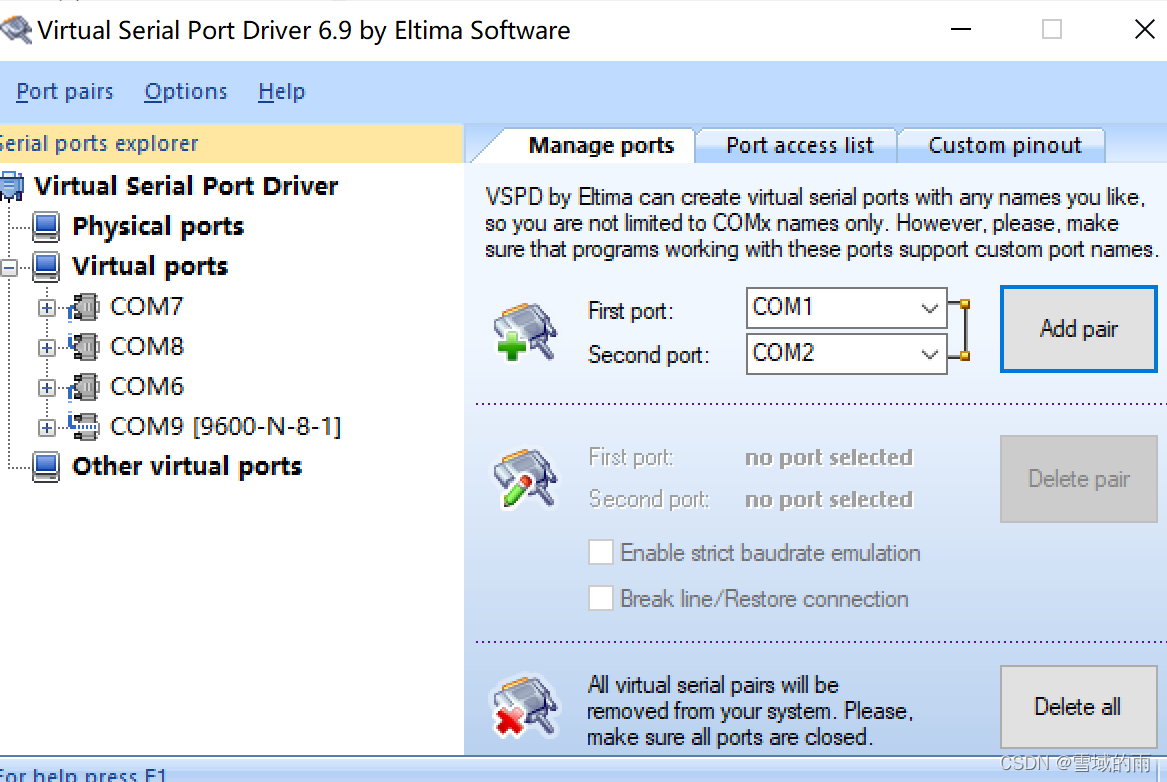Click the Add pair button
Viewport: 1167px width, 782px height.
click(1078, 329)
